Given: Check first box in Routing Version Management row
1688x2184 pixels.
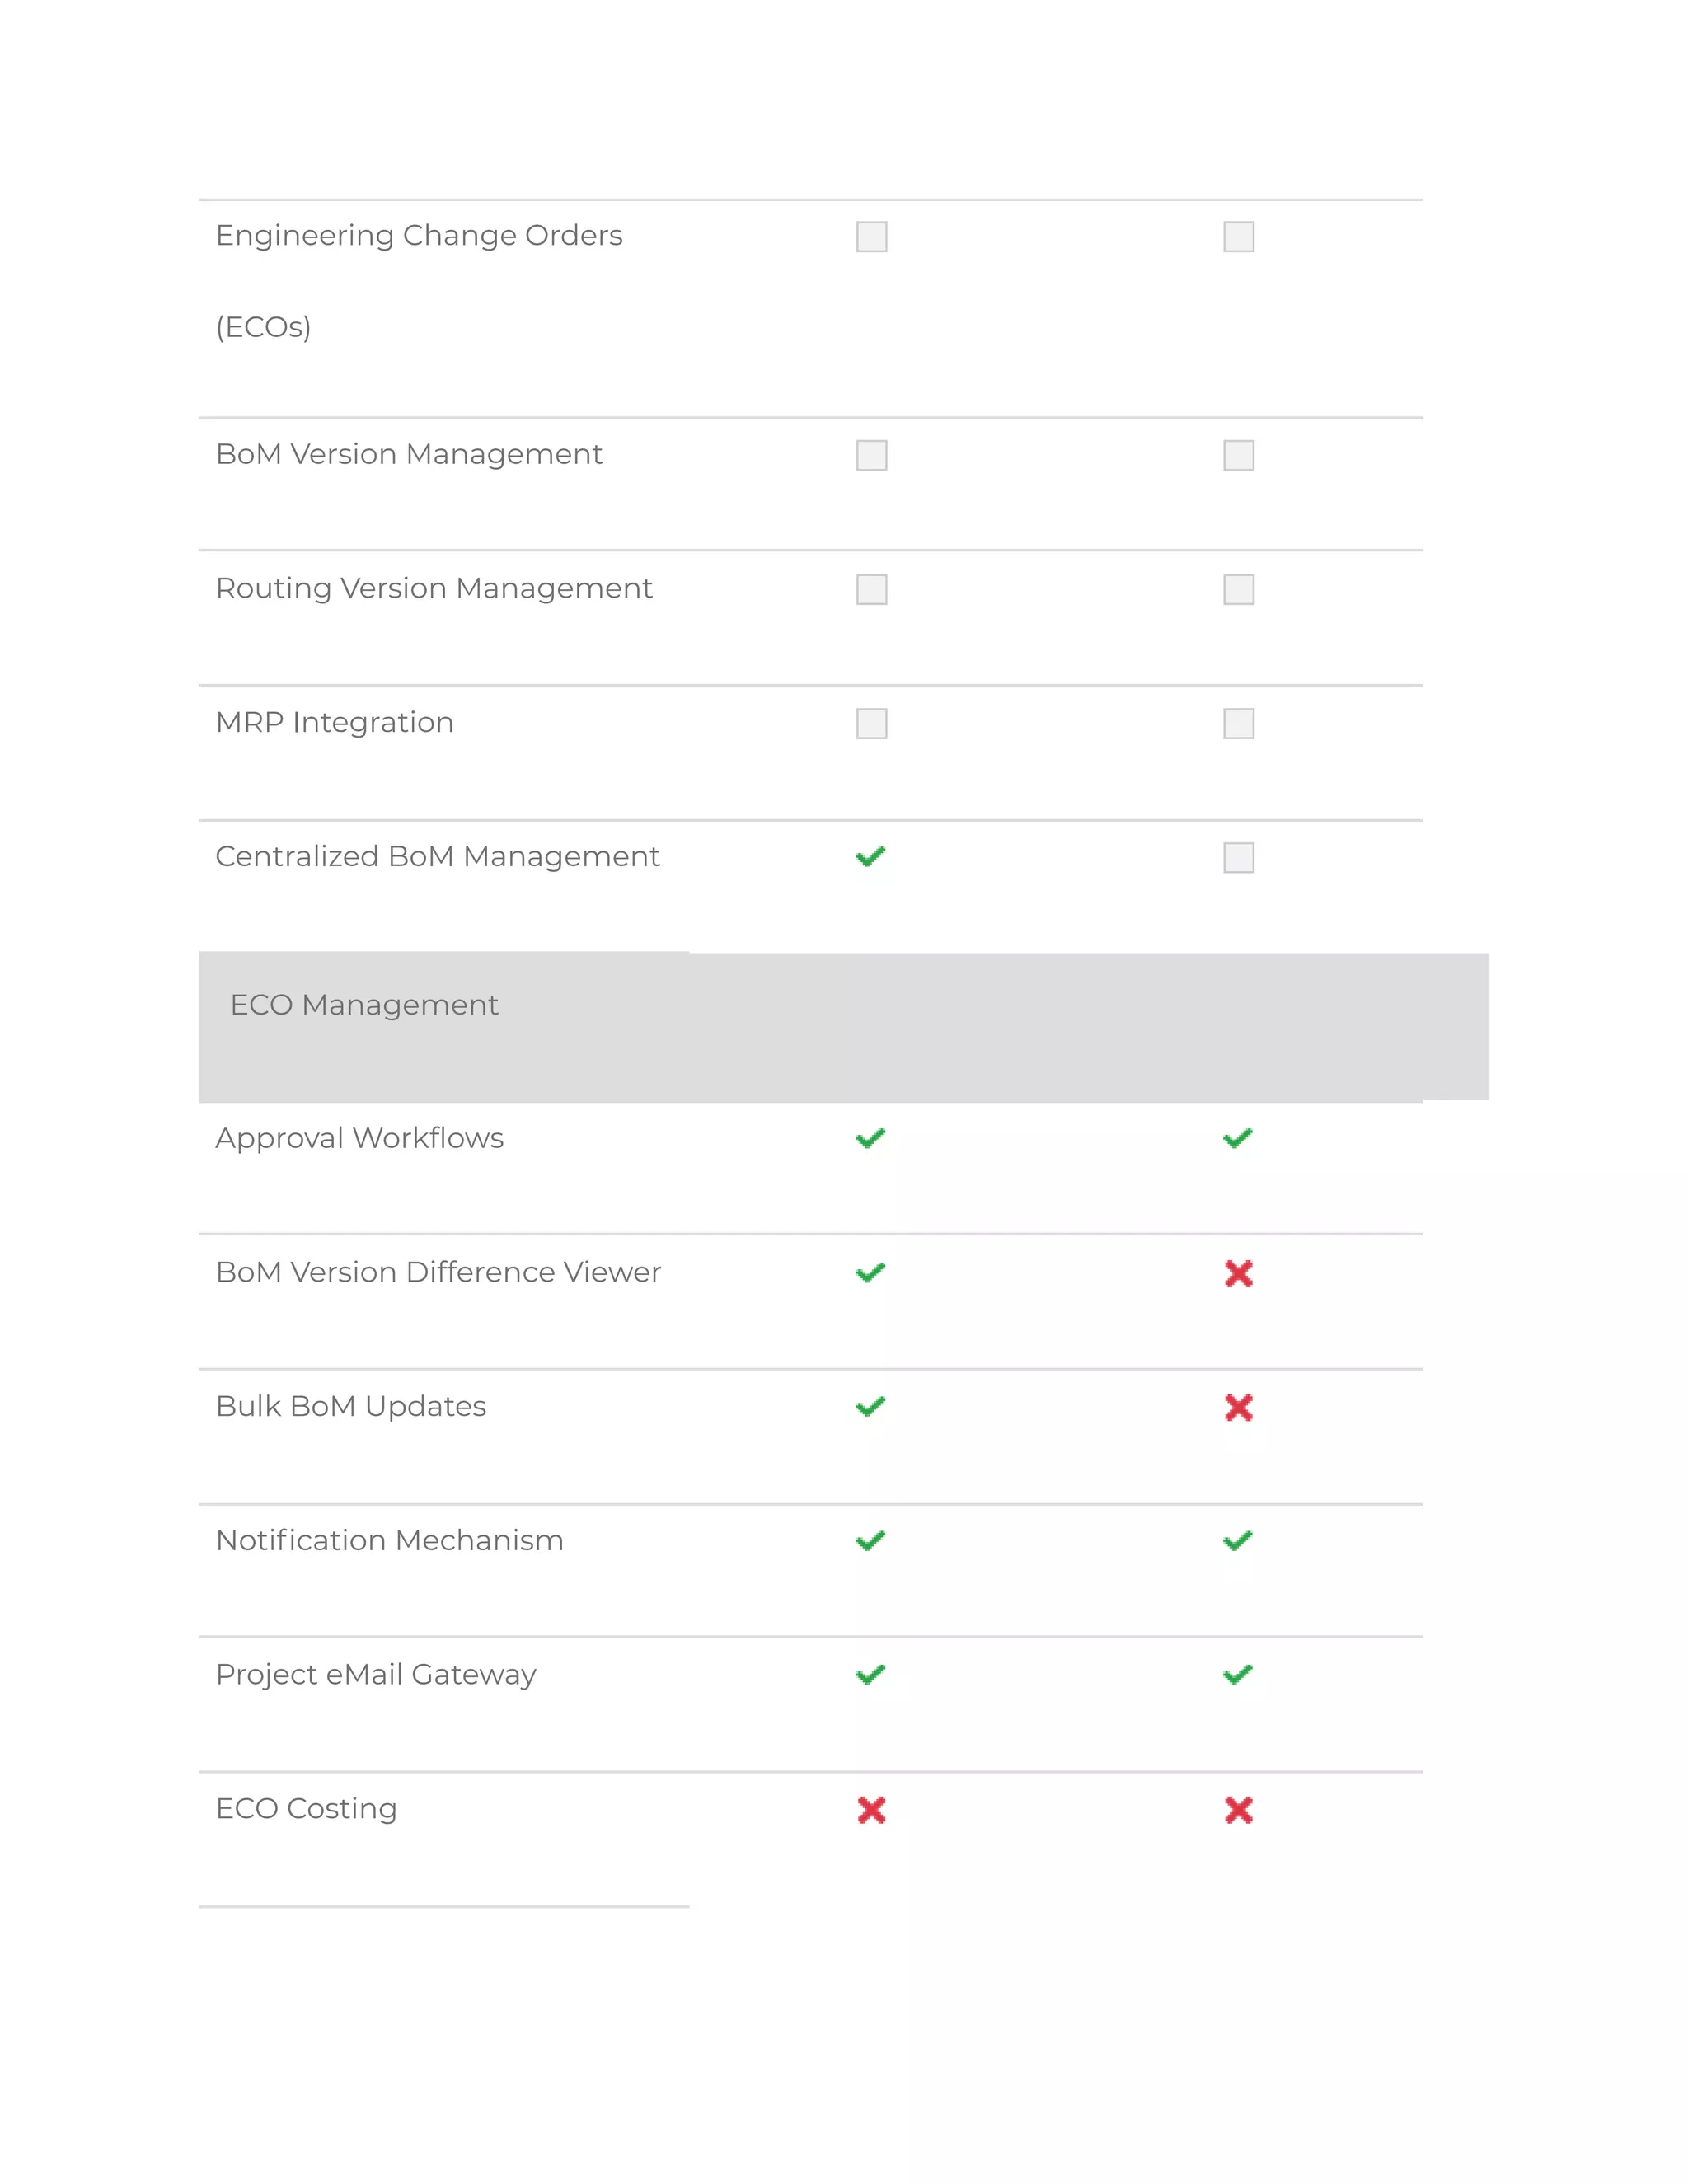Looking at the screenshot, I should tap(871, 589).
